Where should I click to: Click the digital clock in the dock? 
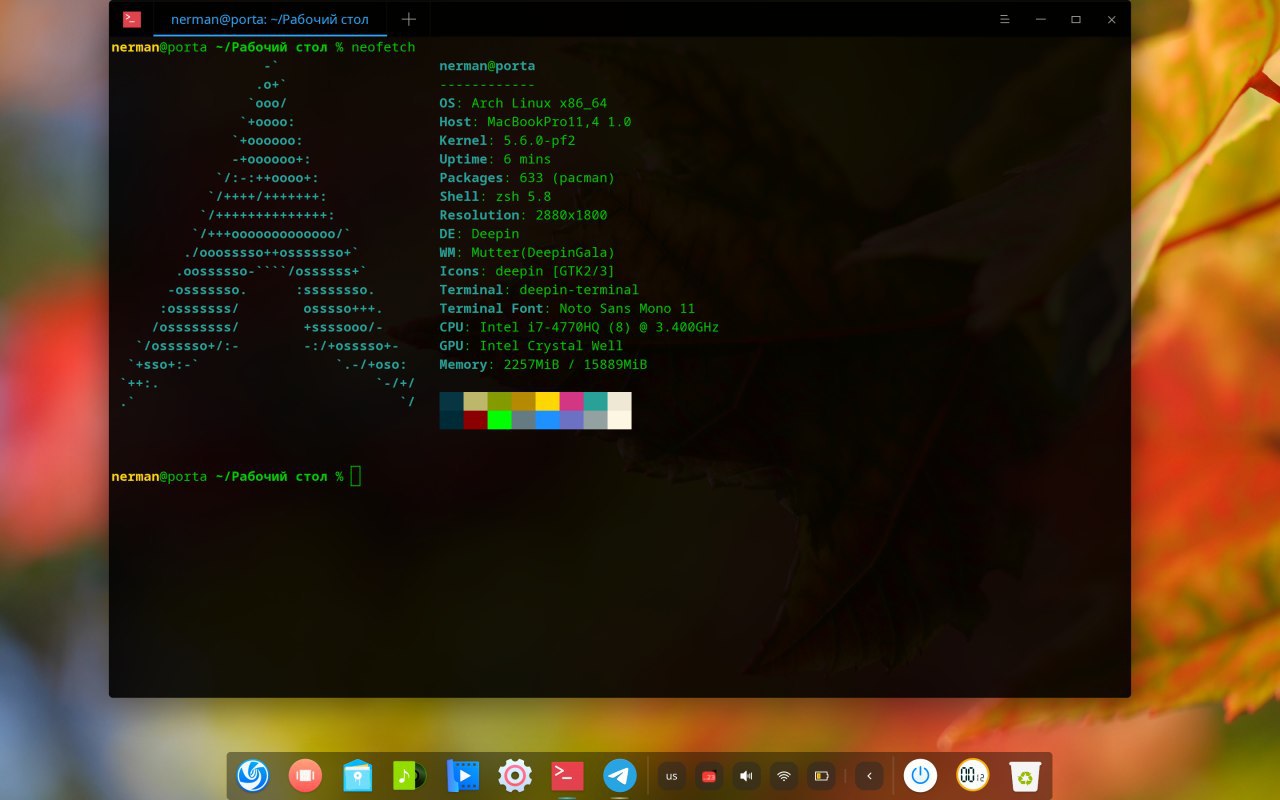pos(973,776)
